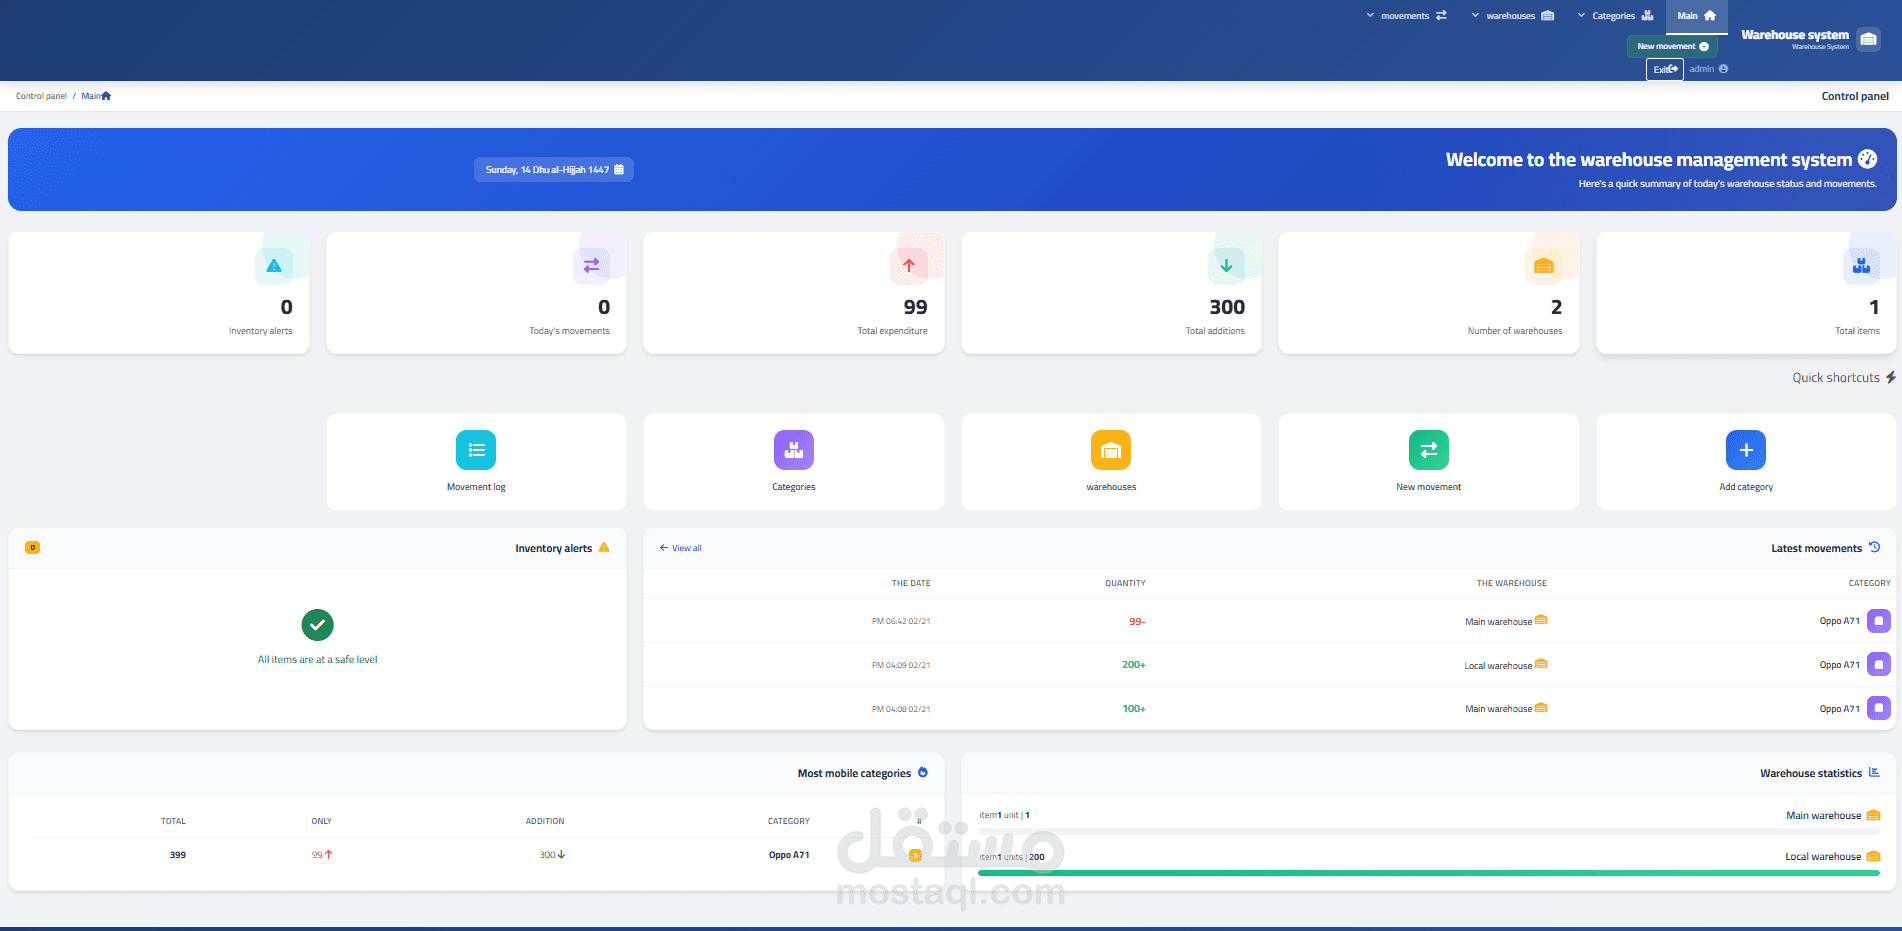Click the Total expenditure up arrow icon
Image resolution: width=1902 pixels, height=931 pixels.
point(909,266)
